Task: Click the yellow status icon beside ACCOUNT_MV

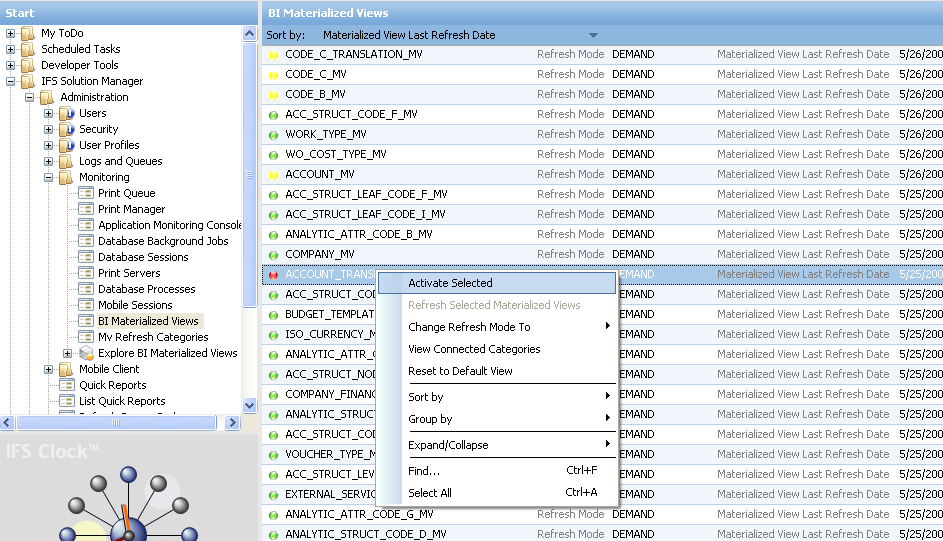Action: pyautogui.click(x=274, y=175)
